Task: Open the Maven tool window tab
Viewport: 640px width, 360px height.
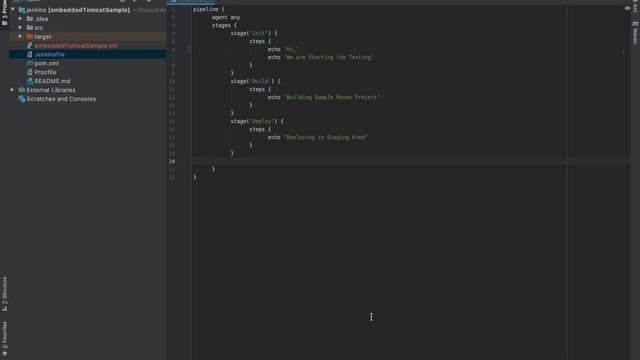Action: [635, 33]
